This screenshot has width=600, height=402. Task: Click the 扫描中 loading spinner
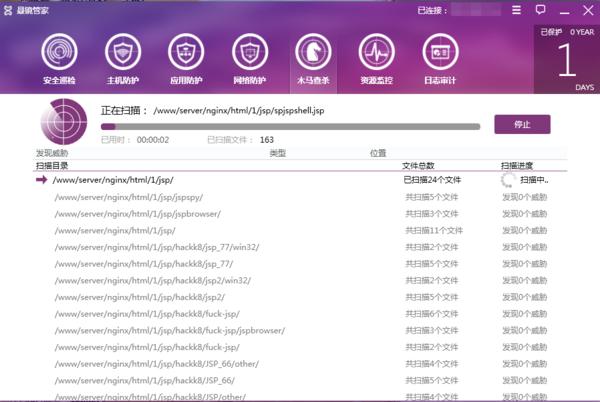[508, 180]
